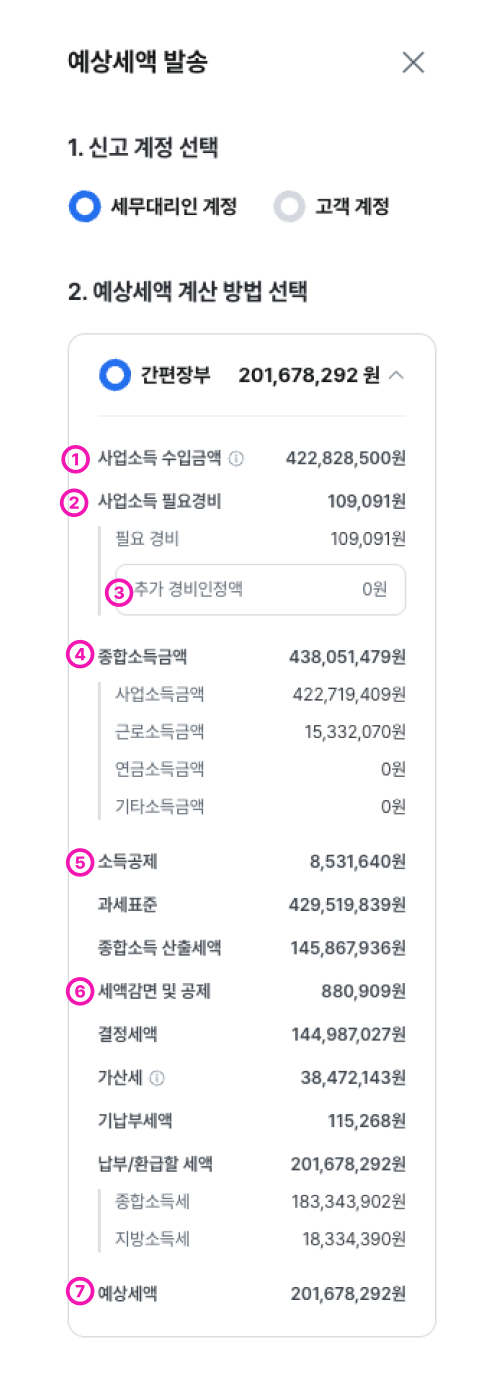Choose the 간편장부 calculation method radio
Image resolution: width=494 pixels, height=1385 pixels.
pyautogui.click(x=115, y=376)
